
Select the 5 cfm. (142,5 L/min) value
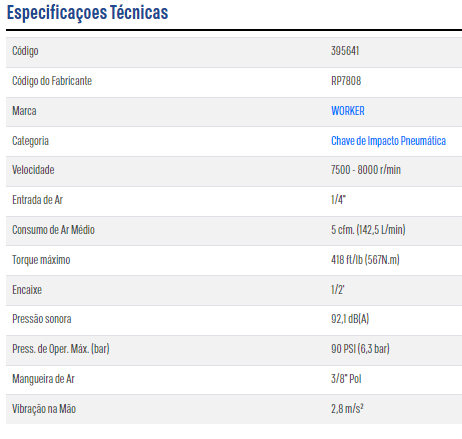[368, 230]
